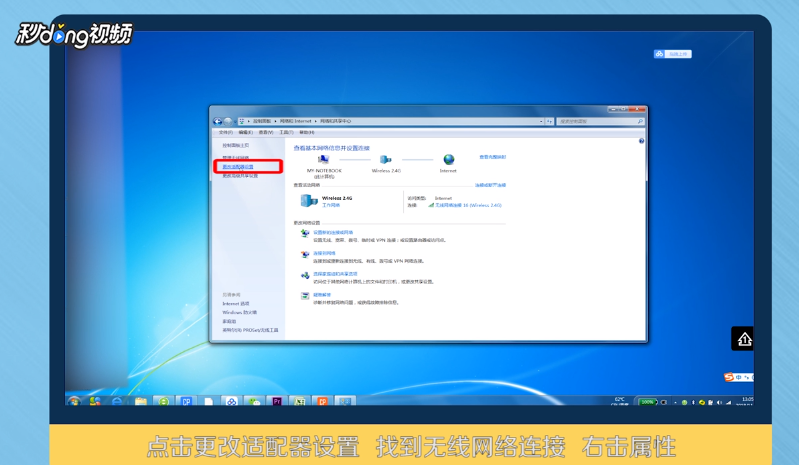Click the 选择家庭组和共享选项 link
Image resolution: width=799 pixels, height=465 pixels.
click(x=335, y=274)
